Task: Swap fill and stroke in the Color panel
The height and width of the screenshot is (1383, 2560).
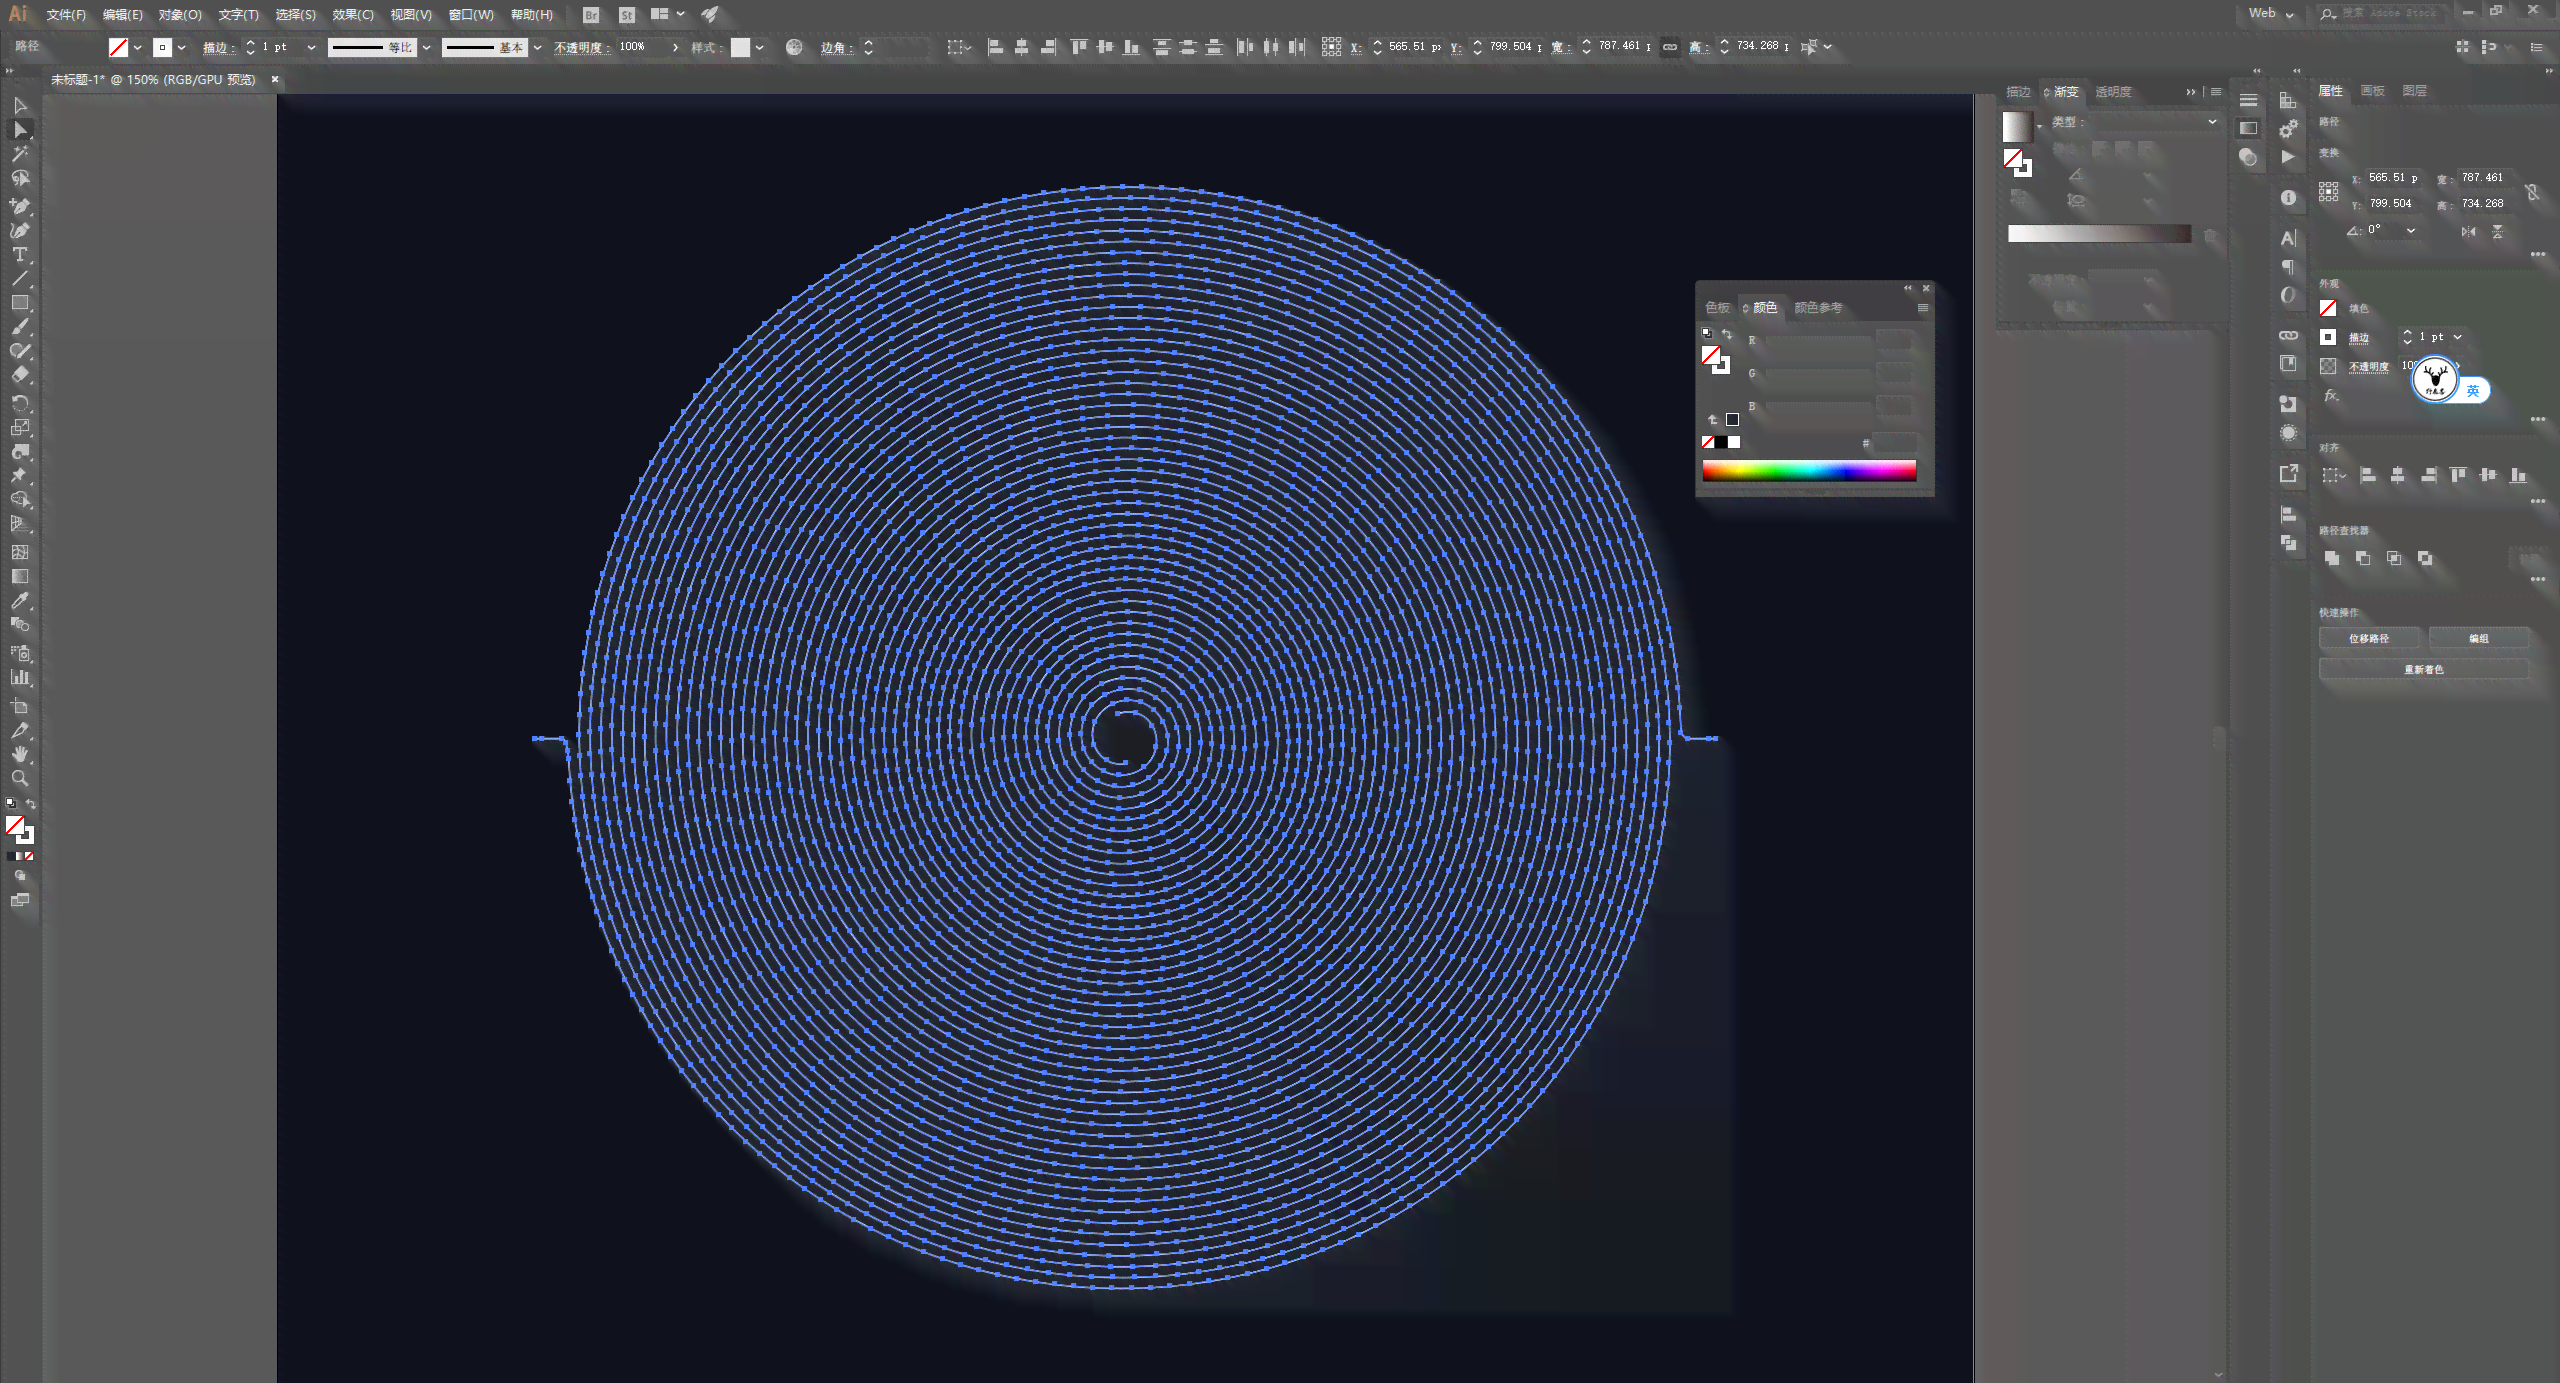Action: (1727, 334)
